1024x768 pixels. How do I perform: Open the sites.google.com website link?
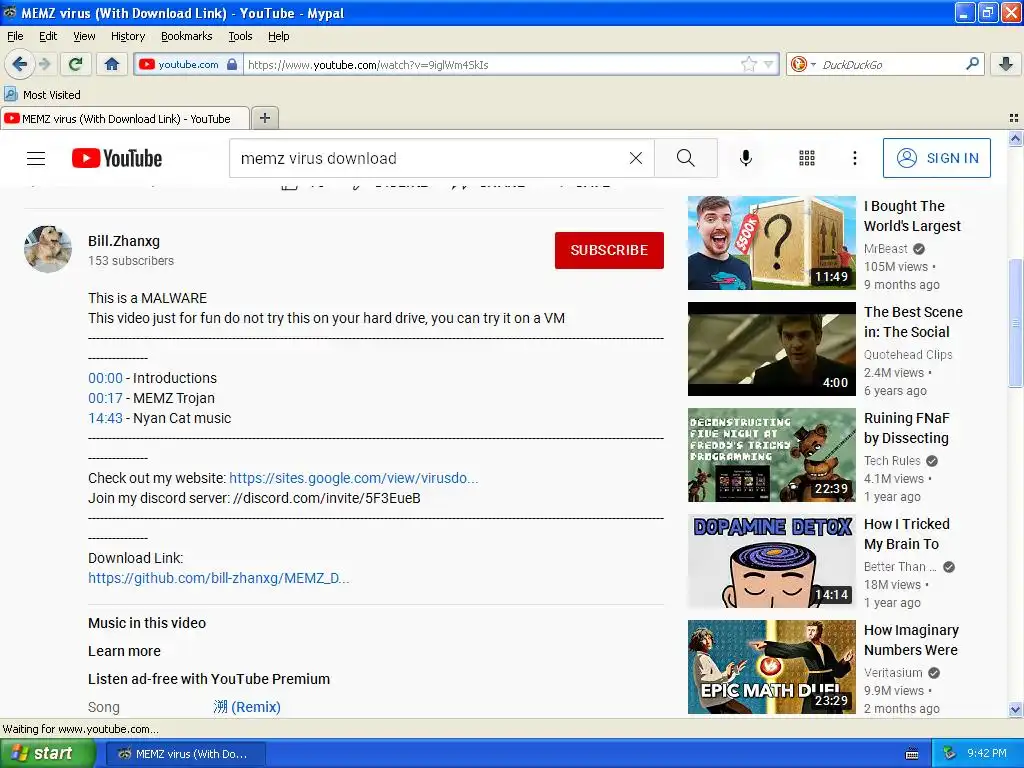pyautogui.click(x=353, y=478)
